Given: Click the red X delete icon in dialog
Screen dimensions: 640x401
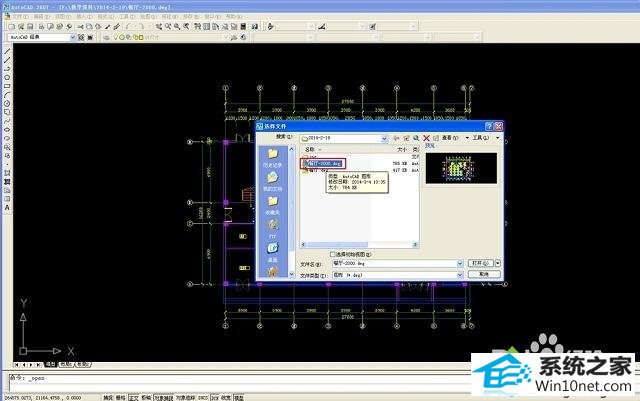Looking at the screenshot, I should pyautogui.click(x=426, y=138).
